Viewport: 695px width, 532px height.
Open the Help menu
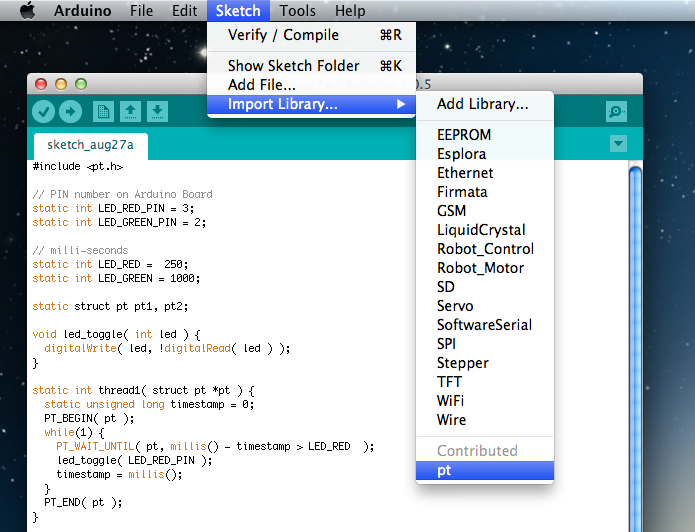(x=350, y=10)
